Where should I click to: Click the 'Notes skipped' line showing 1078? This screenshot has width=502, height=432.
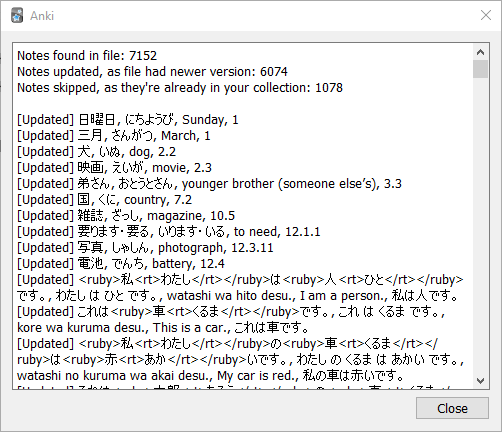(x=180, y=87)
